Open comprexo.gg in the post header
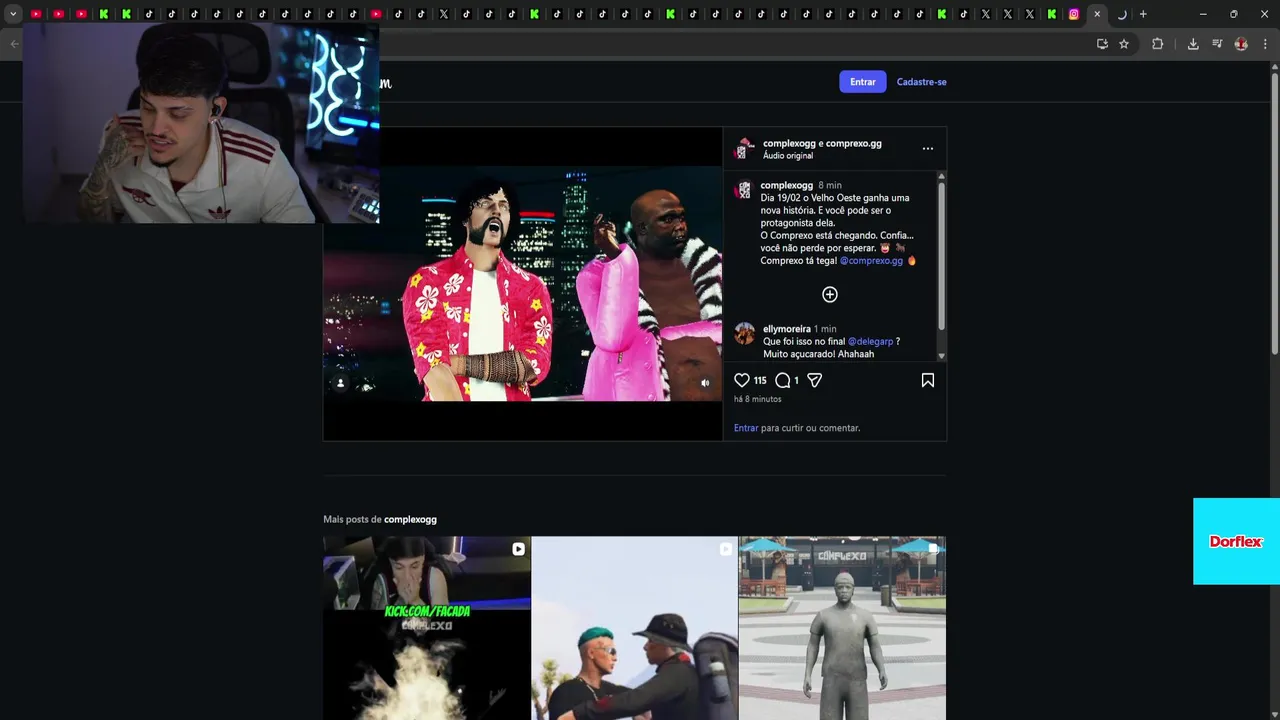Viewport: 1280px width, 720px height. 853,143
